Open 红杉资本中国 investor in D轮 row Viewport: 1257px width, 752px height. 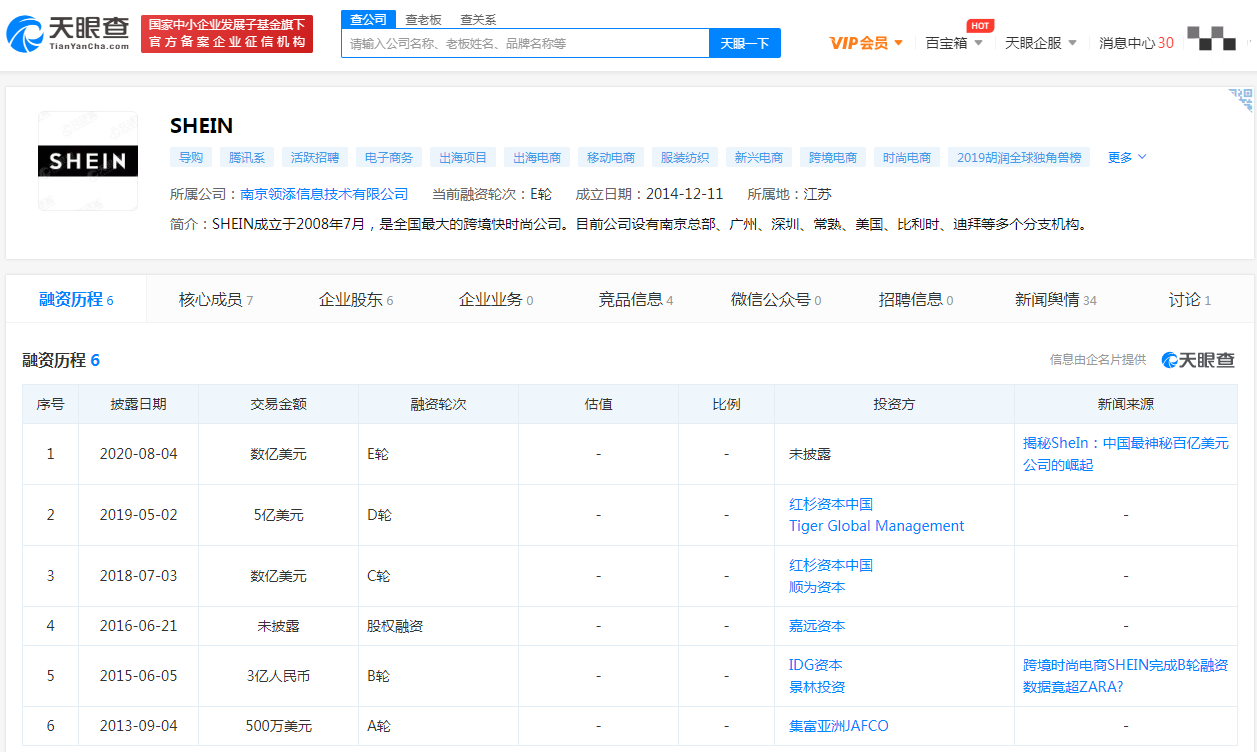830,504
